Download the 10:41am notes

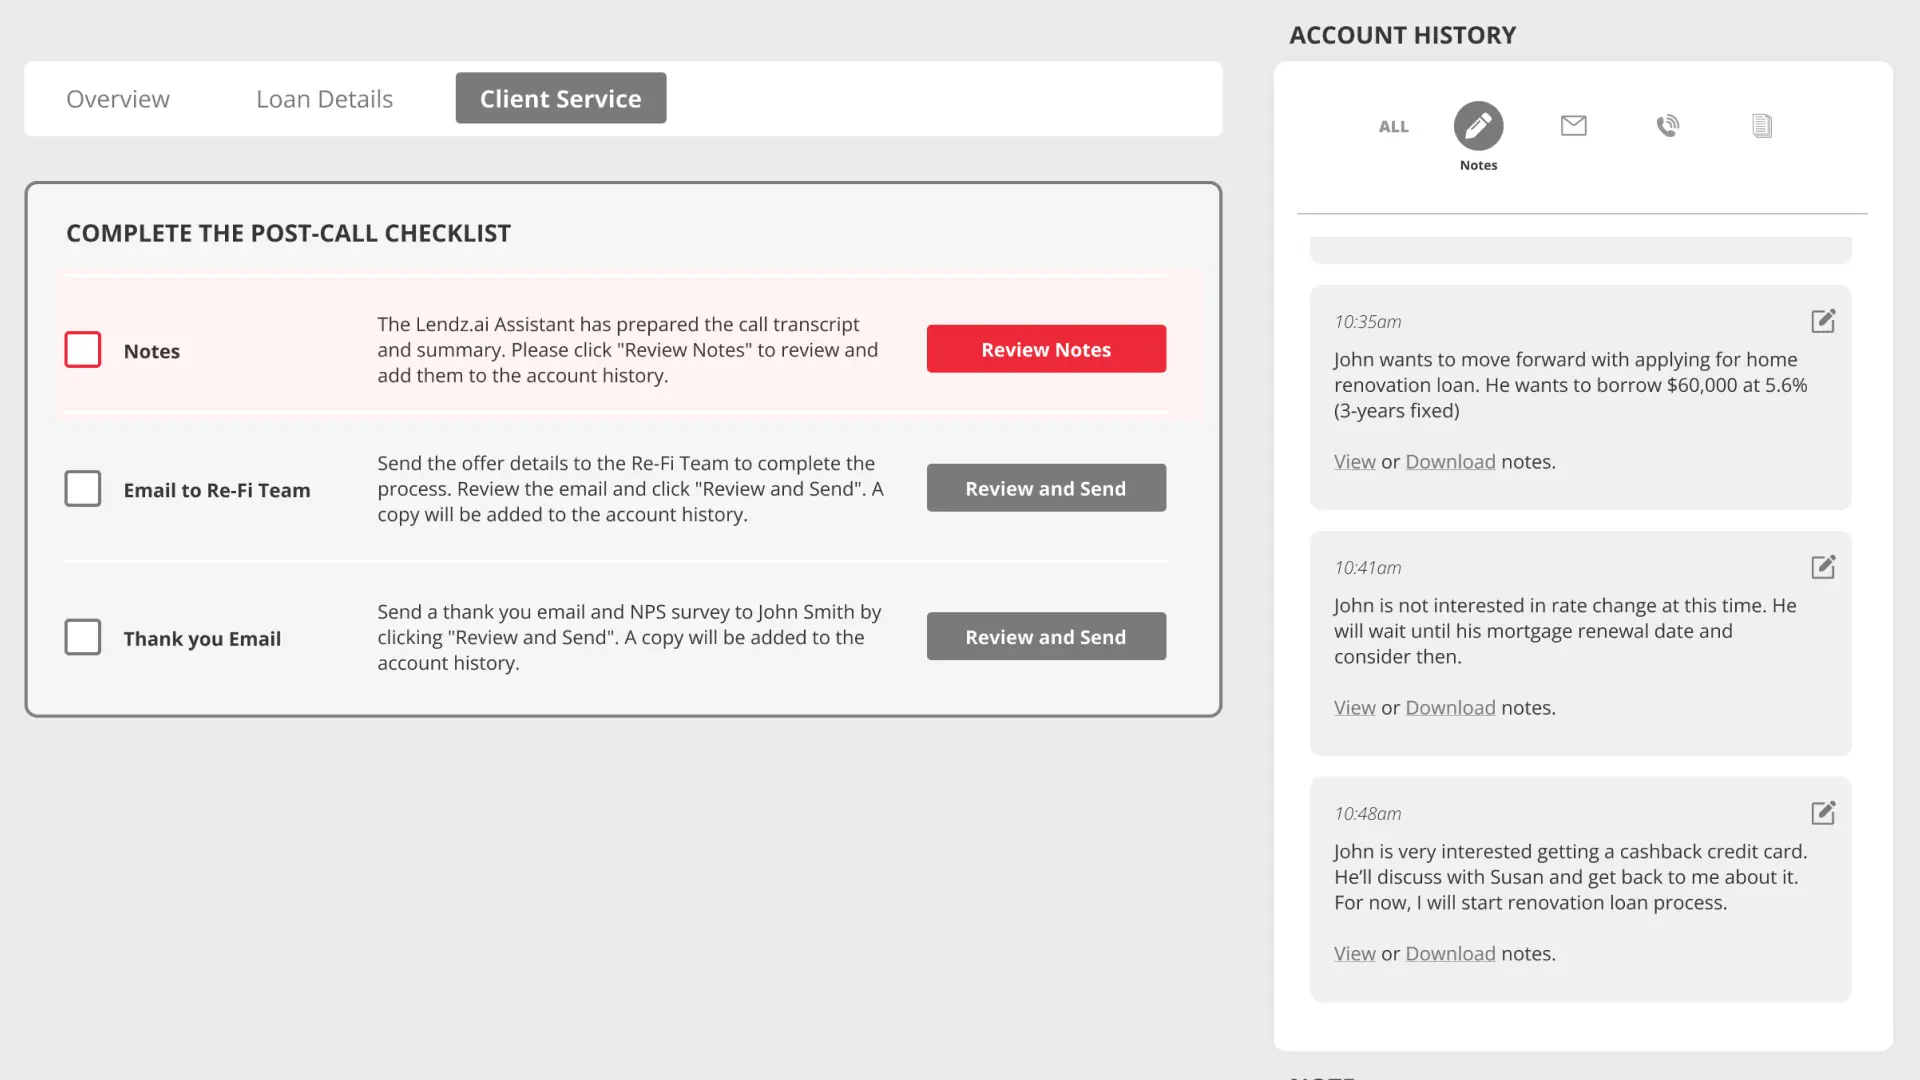click(1449, 708)
